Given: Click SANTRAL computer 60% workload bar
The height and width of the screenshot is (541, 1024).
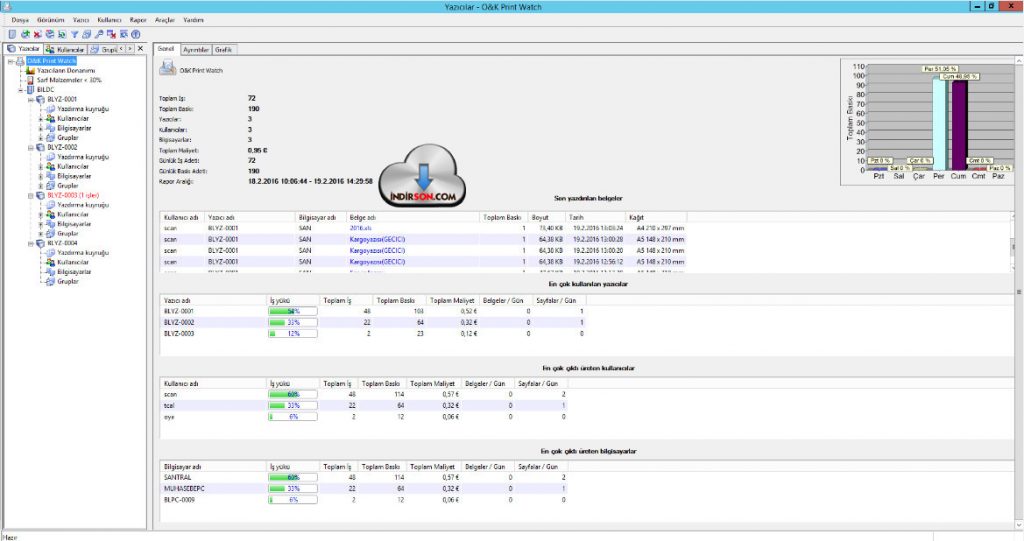Looking at the screenshot, I should coord(293,477).
